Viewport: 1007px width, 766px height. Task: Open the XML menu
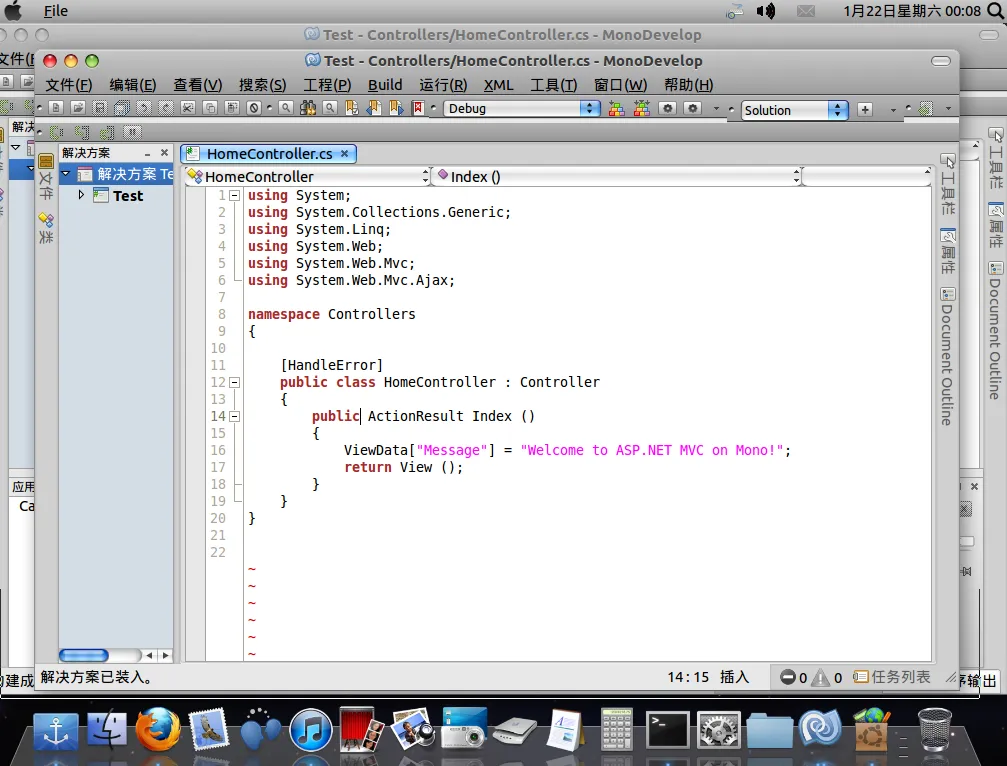coord(498,85)
